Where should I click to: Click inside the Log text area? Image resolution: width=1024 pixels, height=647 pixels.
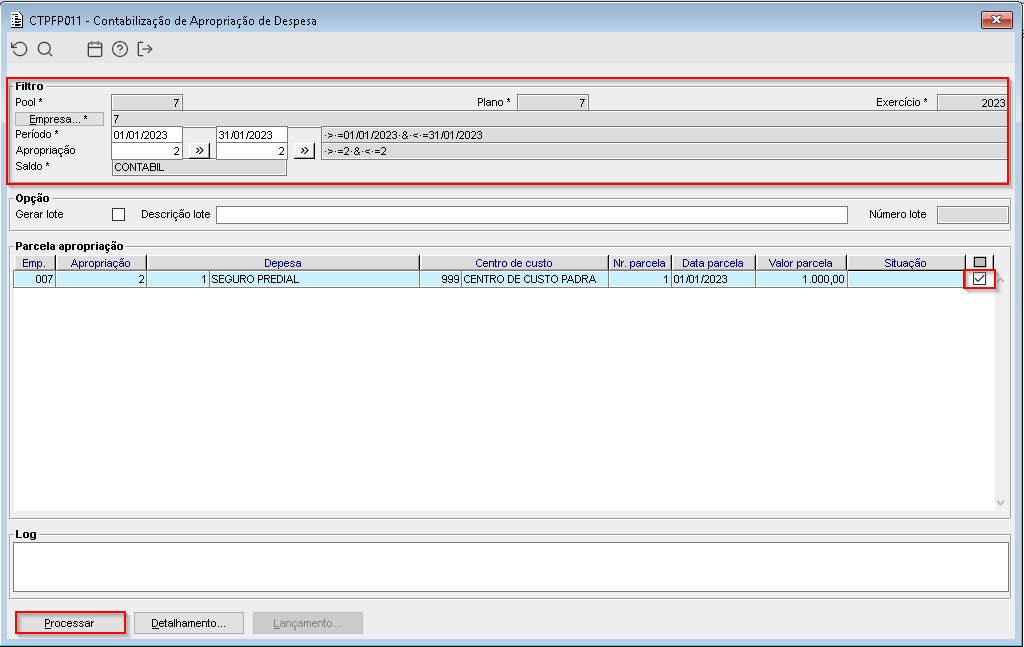coord(511,567)
